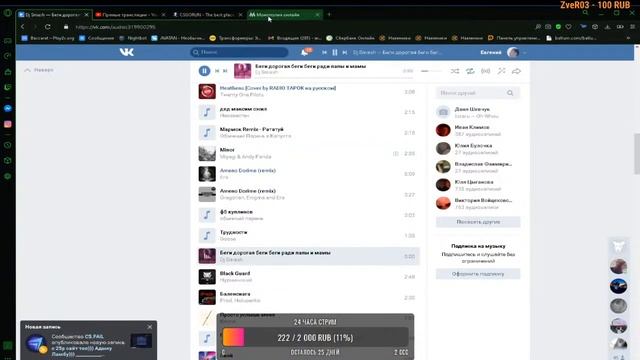Toggle shuffle mode in the audio player

(x=455, y=71)
